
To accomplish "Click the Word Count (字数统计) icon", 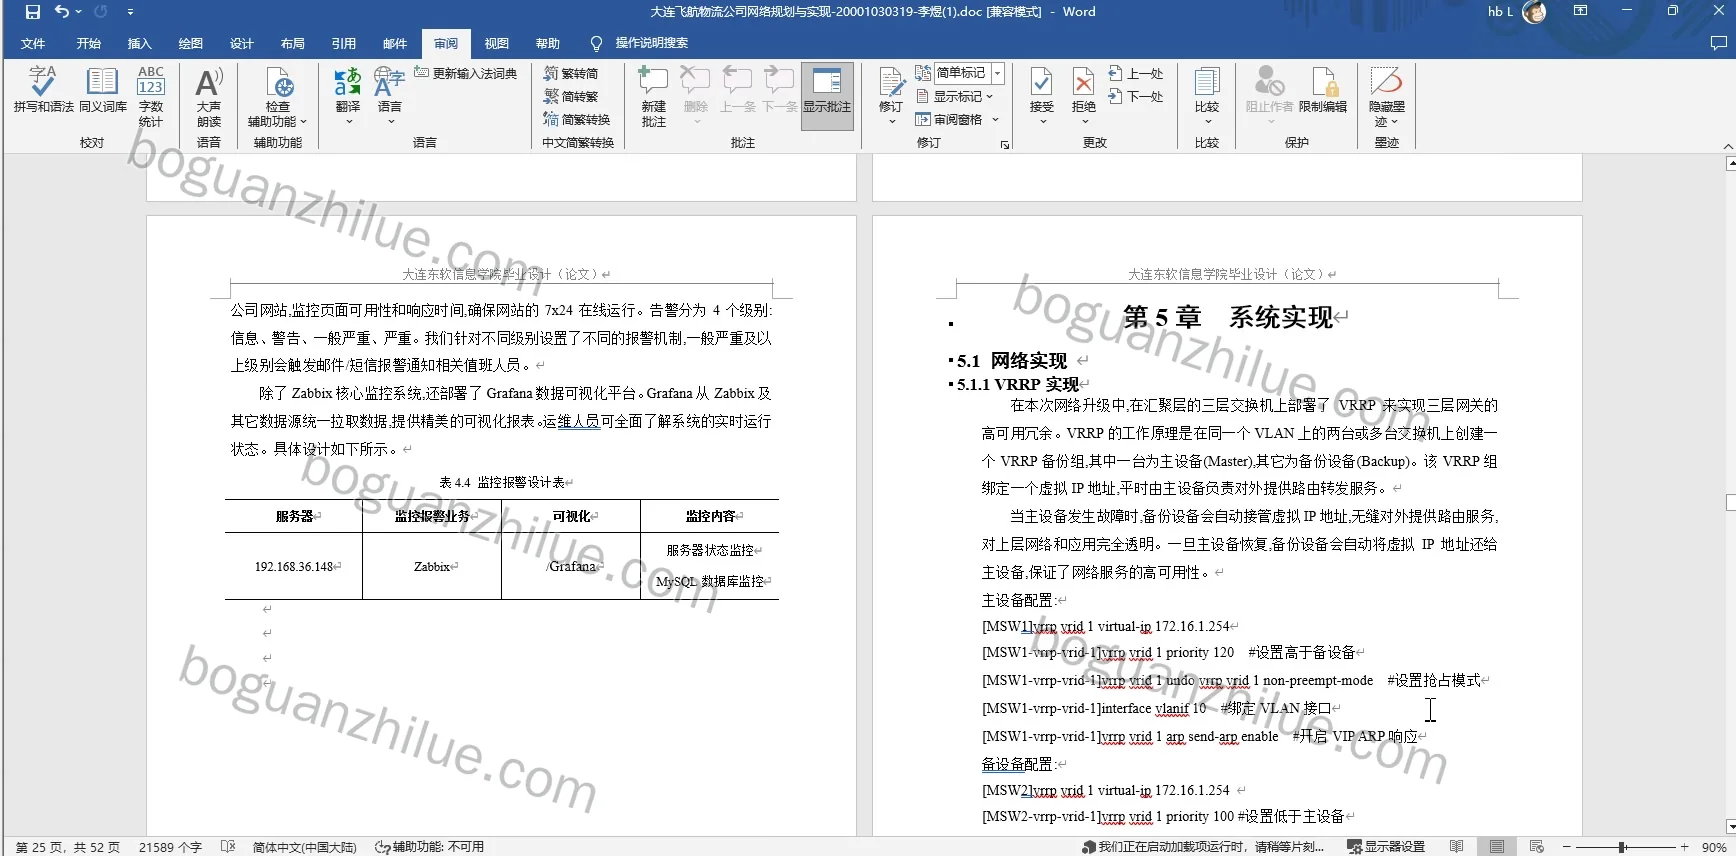I will click(x=151, y=96).
